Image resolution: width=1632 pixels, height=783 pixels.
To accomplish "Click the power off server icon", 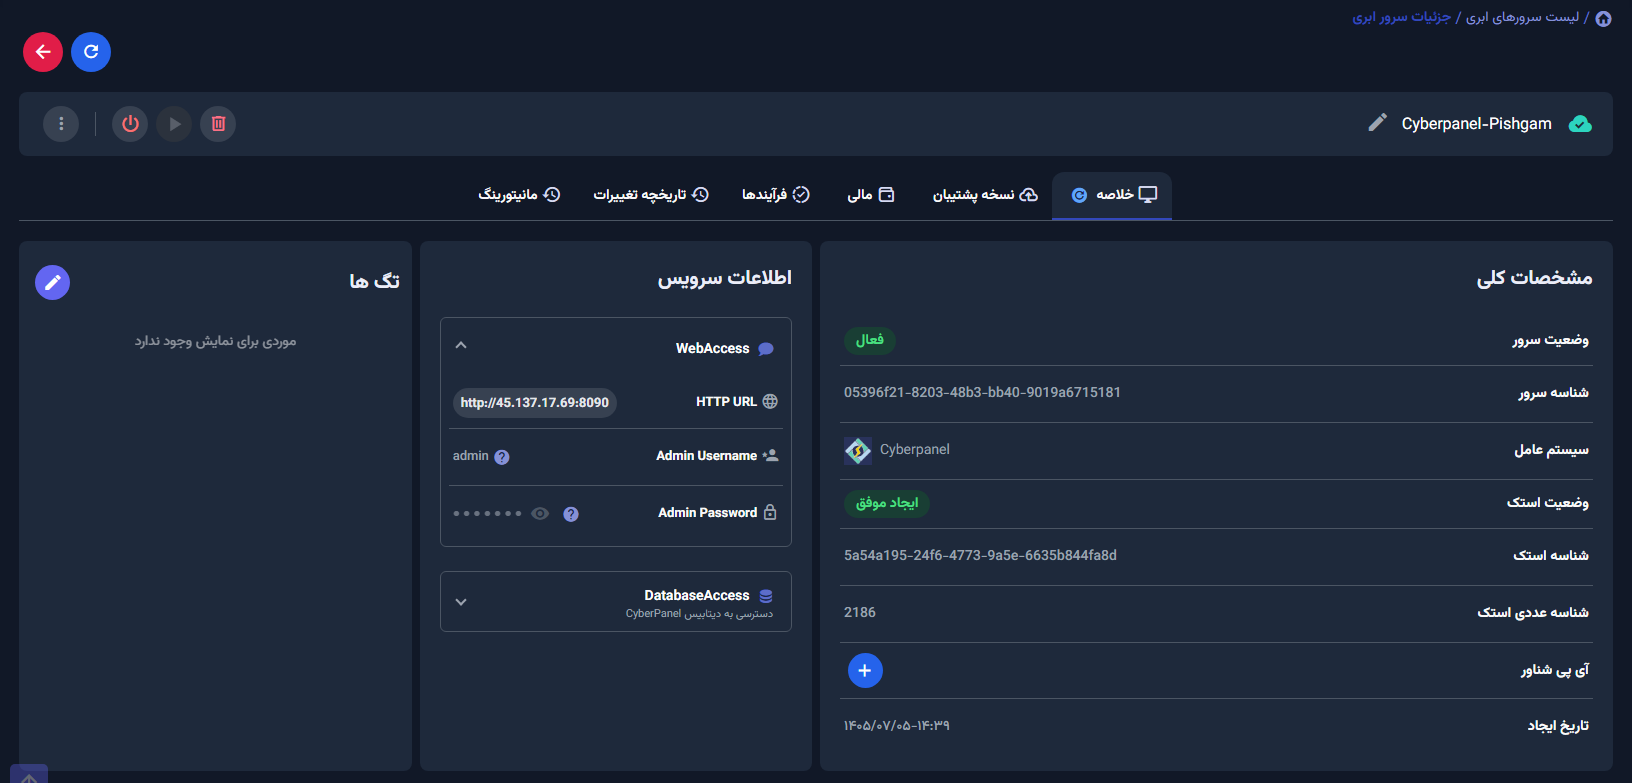I will click(x=130, y=124).
